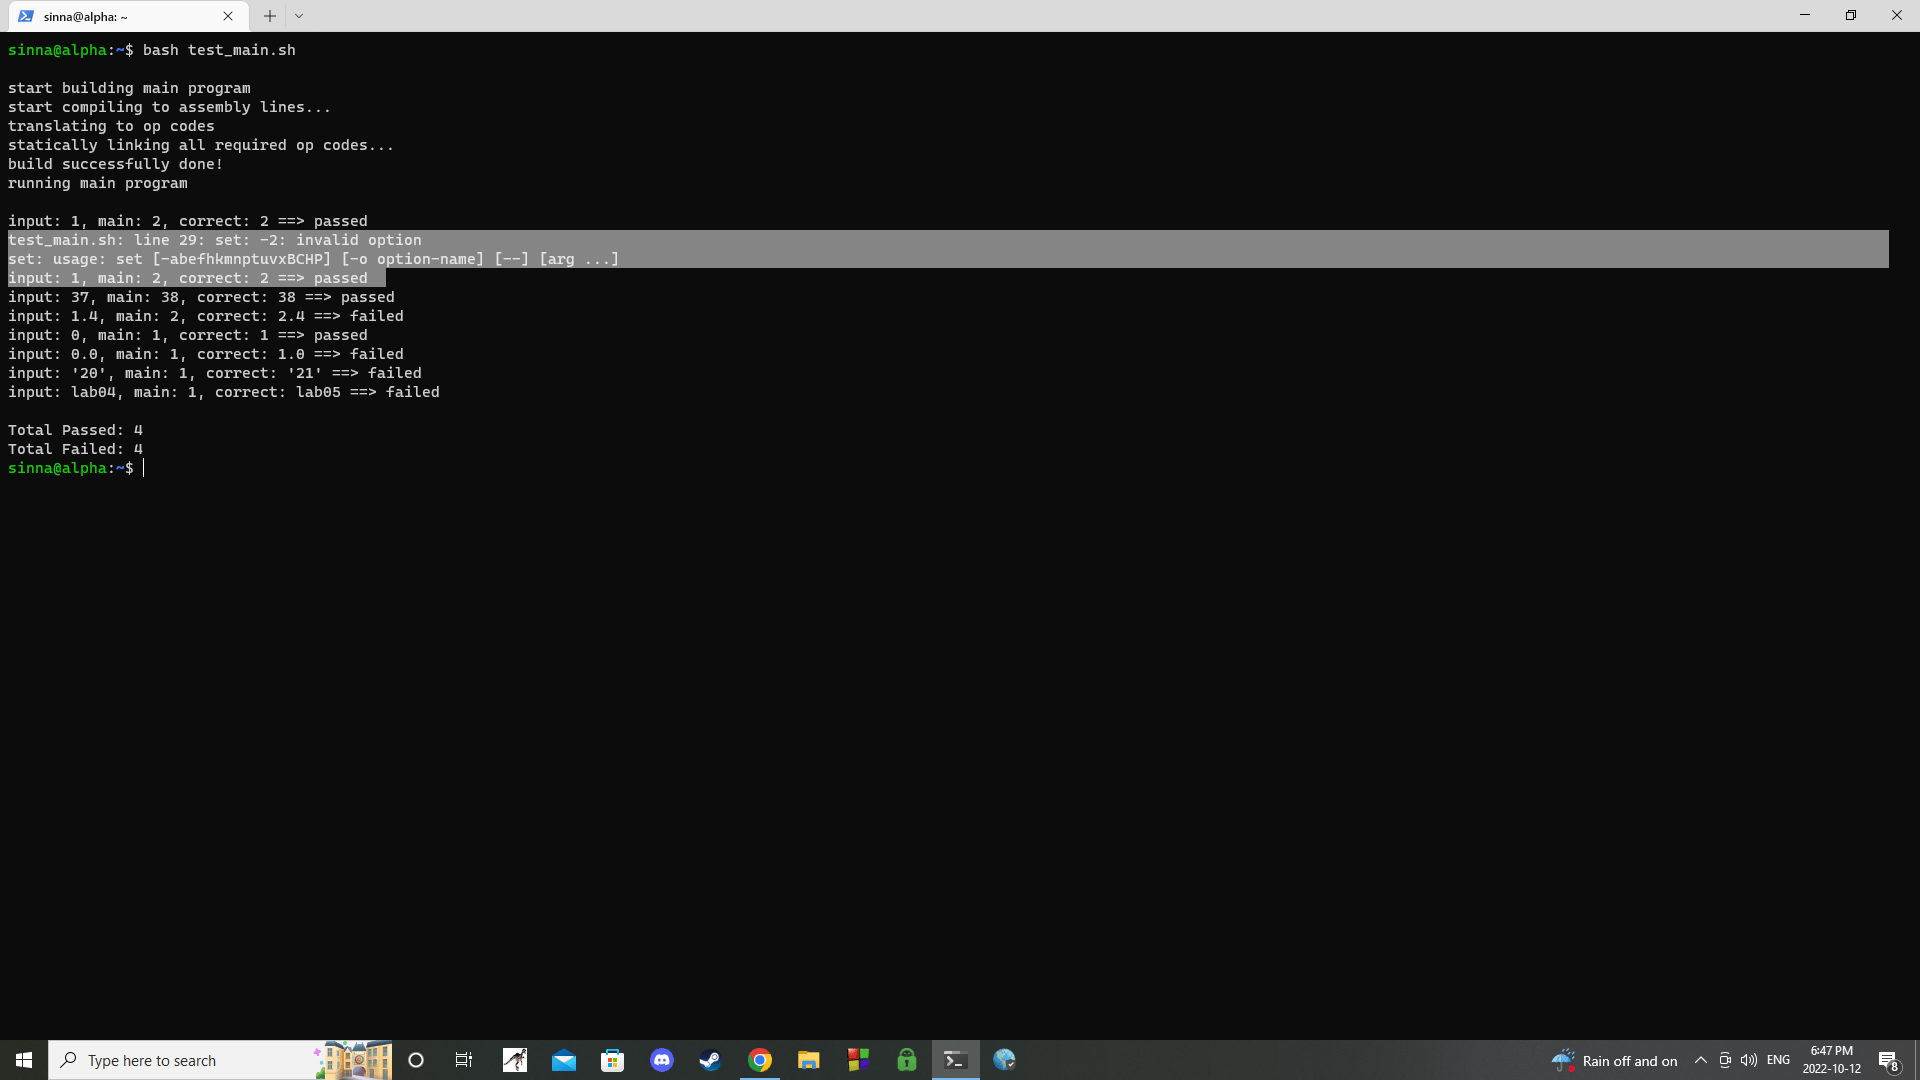The height and width of the screenshot is (1080, 1920).
Task: Open the green padlock app in taskbar
Action: (x=907, y=1060)
